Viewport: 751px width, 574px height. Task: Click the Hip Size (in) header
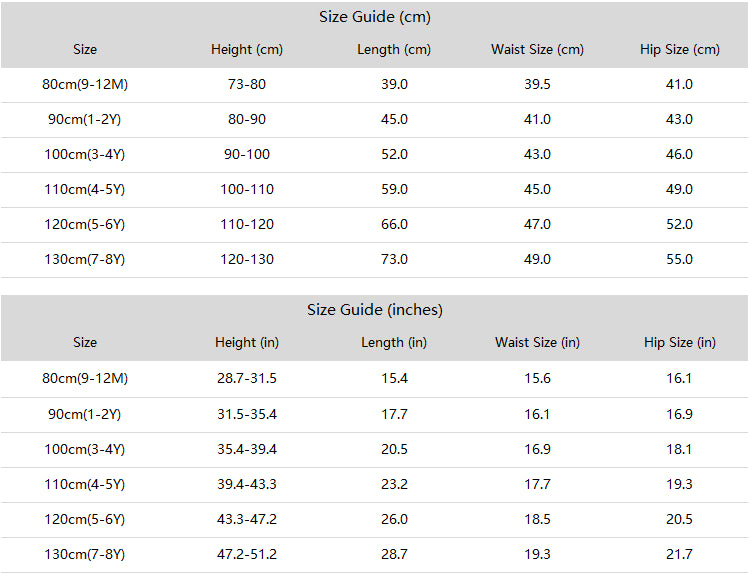(680, 343)
